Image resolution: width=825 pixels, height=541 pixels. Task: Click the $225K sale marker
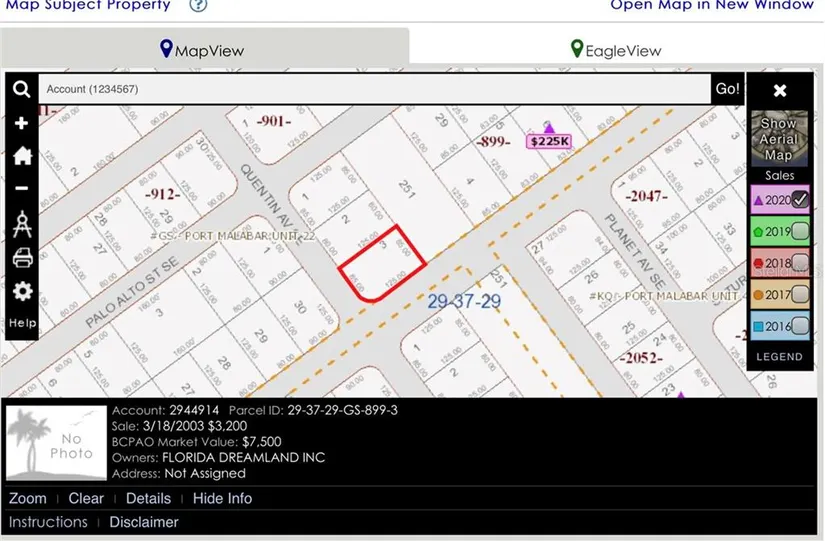click(549, 141)
